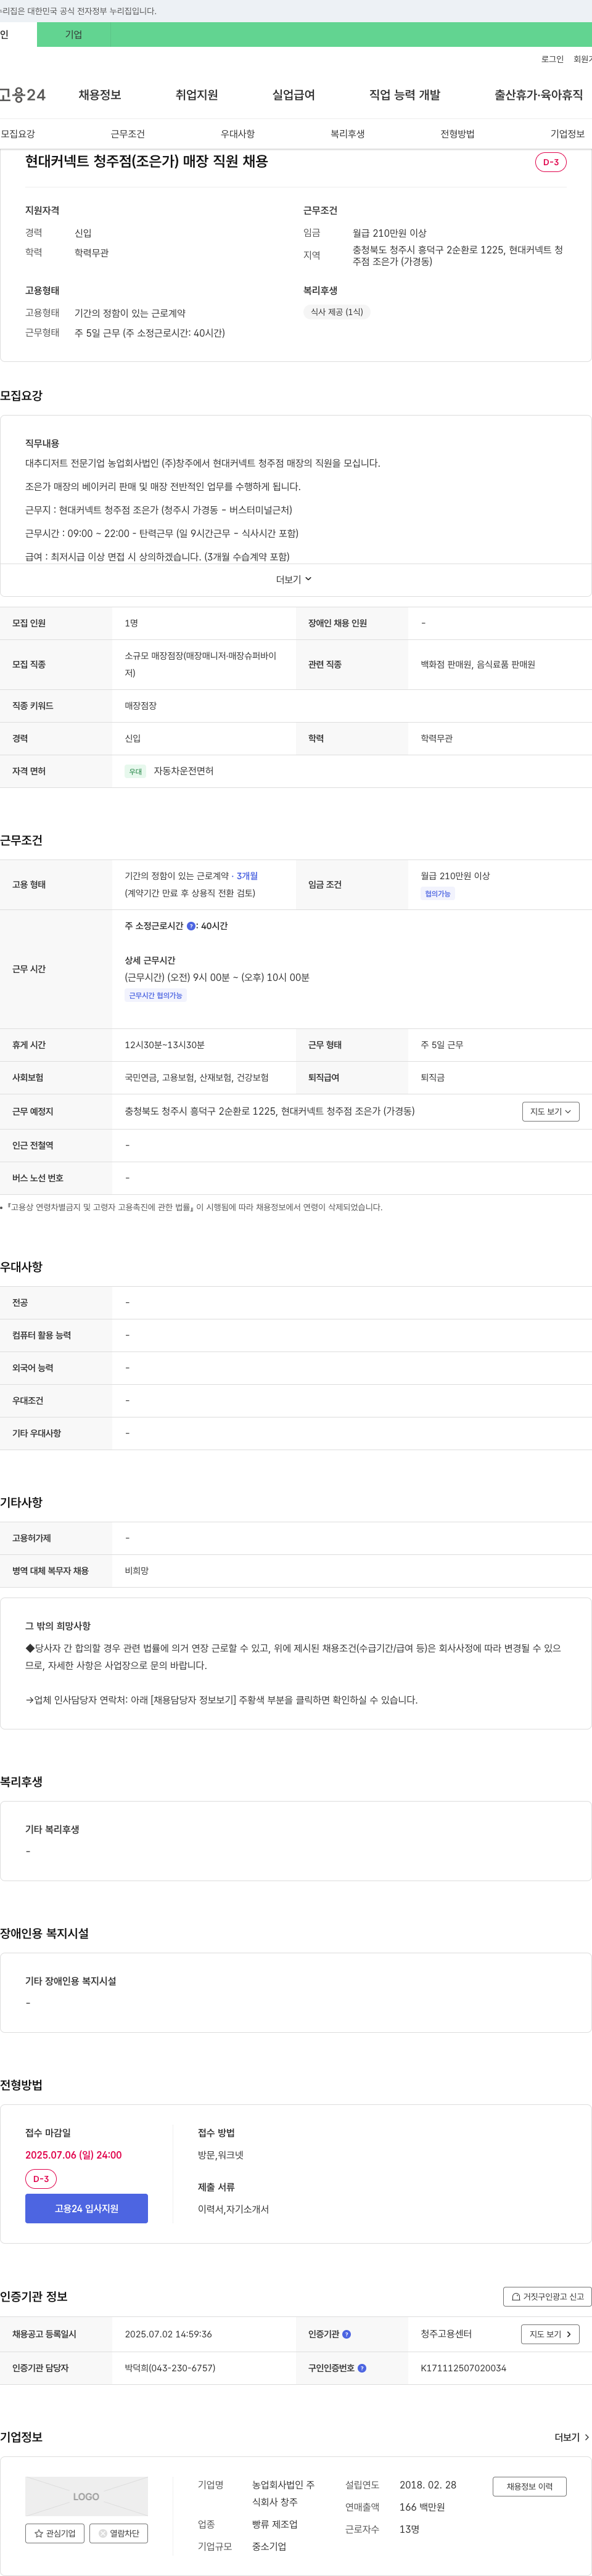Select contact 박덕희(043-230-6757)
Screen dimensions: 592x2576
click(170, 2368)
